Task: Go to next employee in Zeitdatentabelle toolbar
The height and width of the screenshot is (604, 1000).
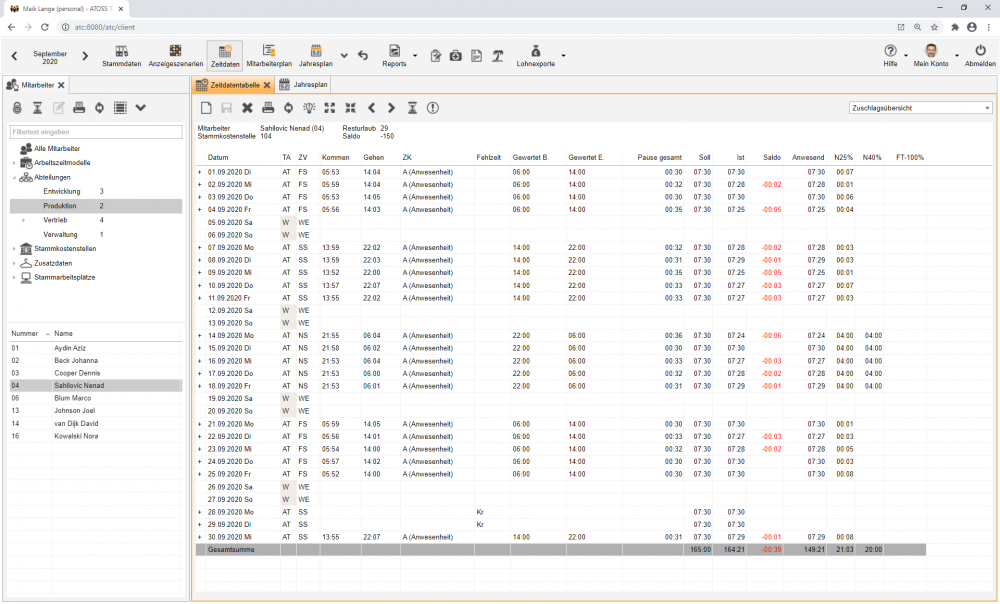Action: tap(392, 108)
